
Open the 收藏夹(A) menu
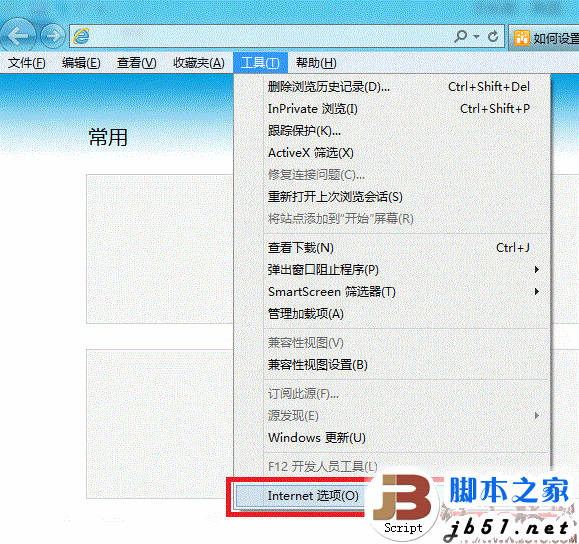pyautogui.click(x=199, y=63)
